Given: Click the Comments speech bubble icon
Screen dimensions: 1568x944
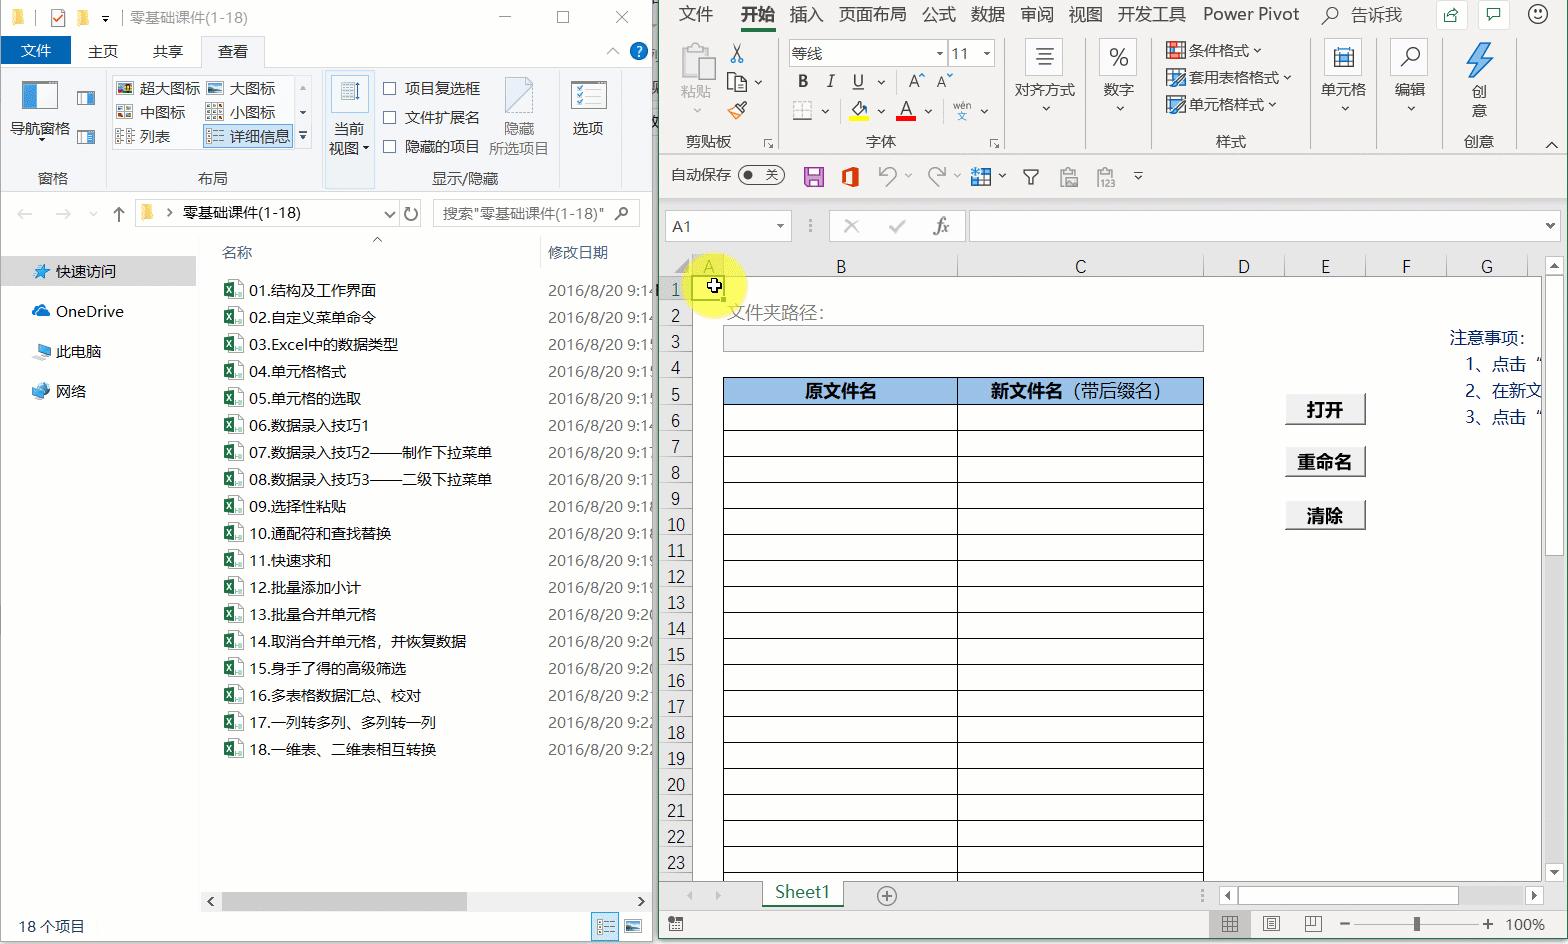Looking at the screenshot, I should point(1494,15).
